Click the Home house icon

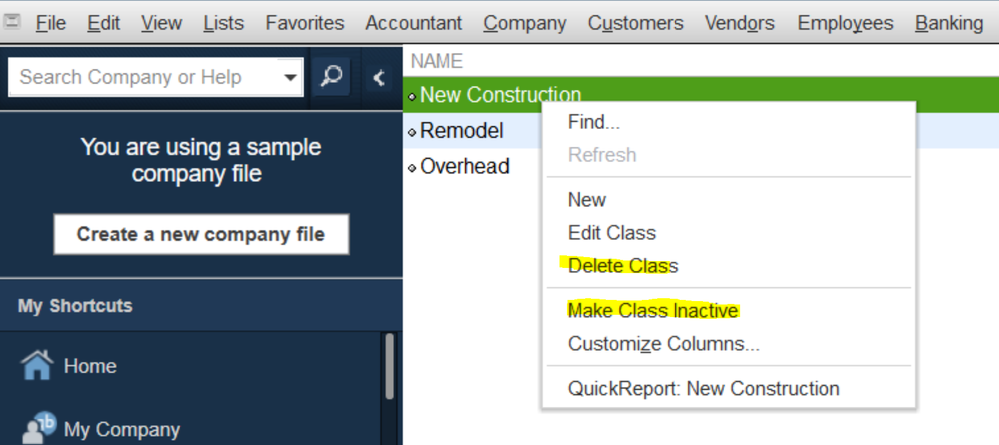point(37,366)
